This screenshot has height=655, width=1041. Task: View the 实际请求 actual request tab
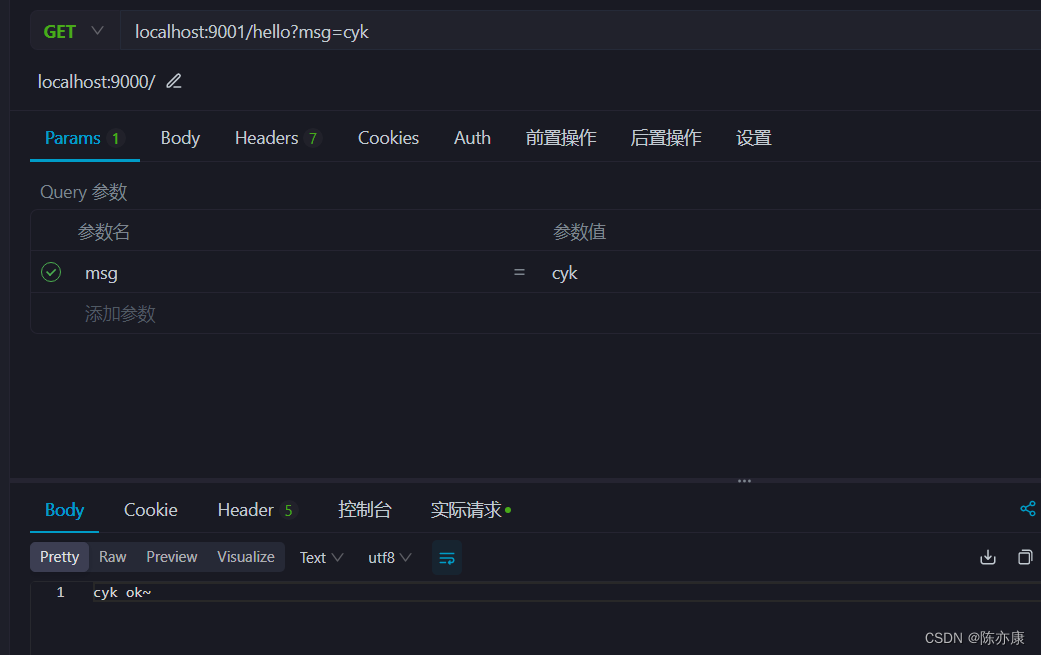(x=469, y=509)
